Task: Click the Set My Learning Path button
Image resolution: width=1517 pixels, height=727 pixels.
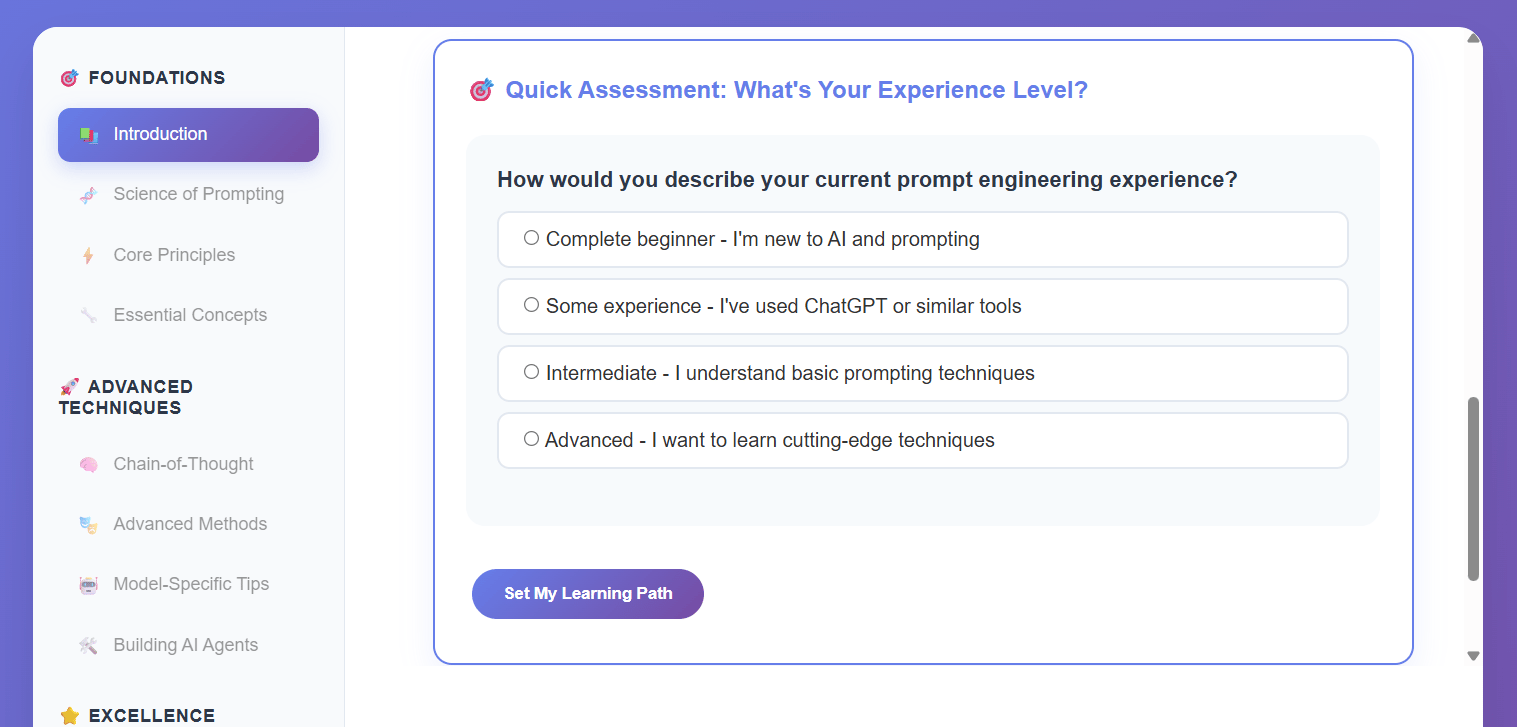Action: (x=588, y=594)
